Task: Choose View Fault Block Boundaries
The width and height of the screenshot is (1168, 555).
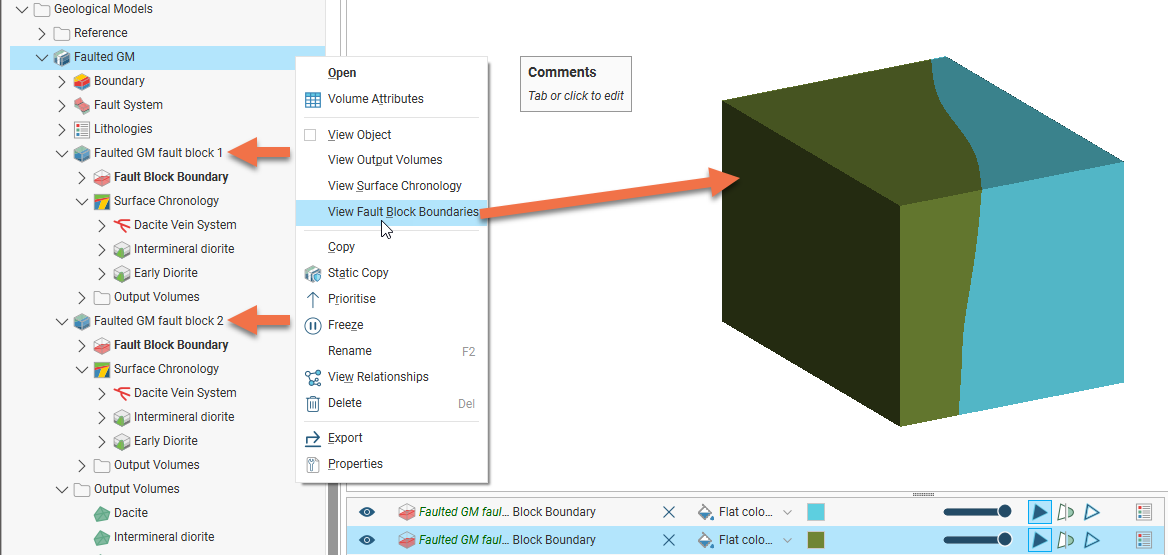Action: 402,212
